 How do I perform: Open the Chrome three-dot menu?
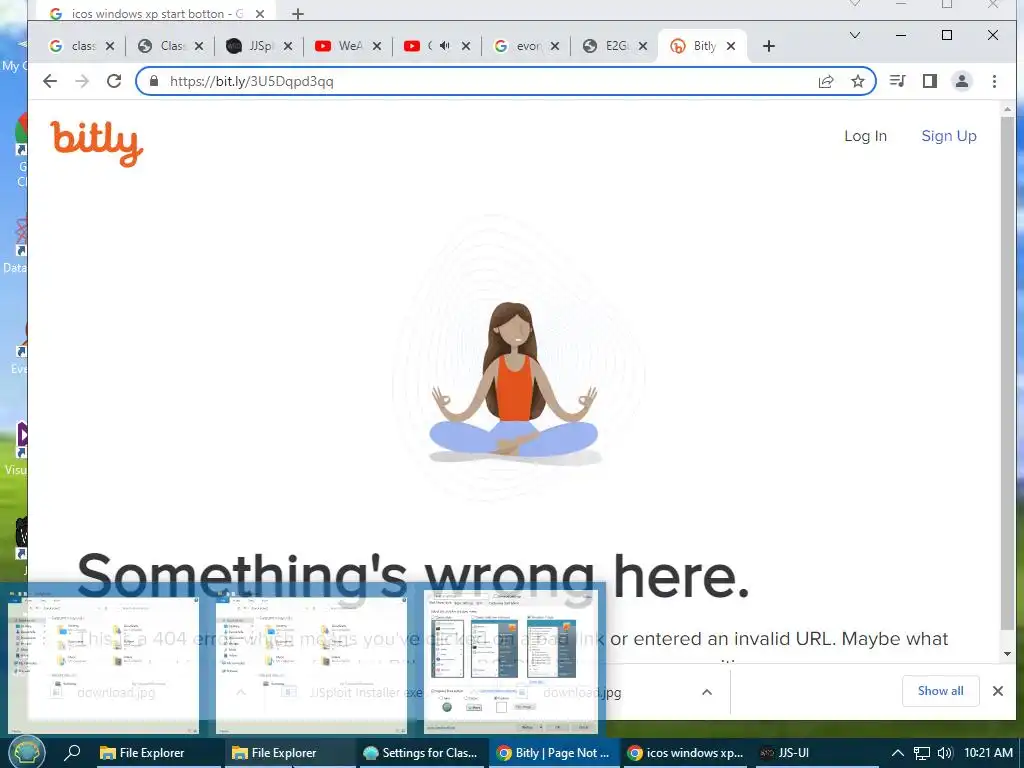coord(994,81)
